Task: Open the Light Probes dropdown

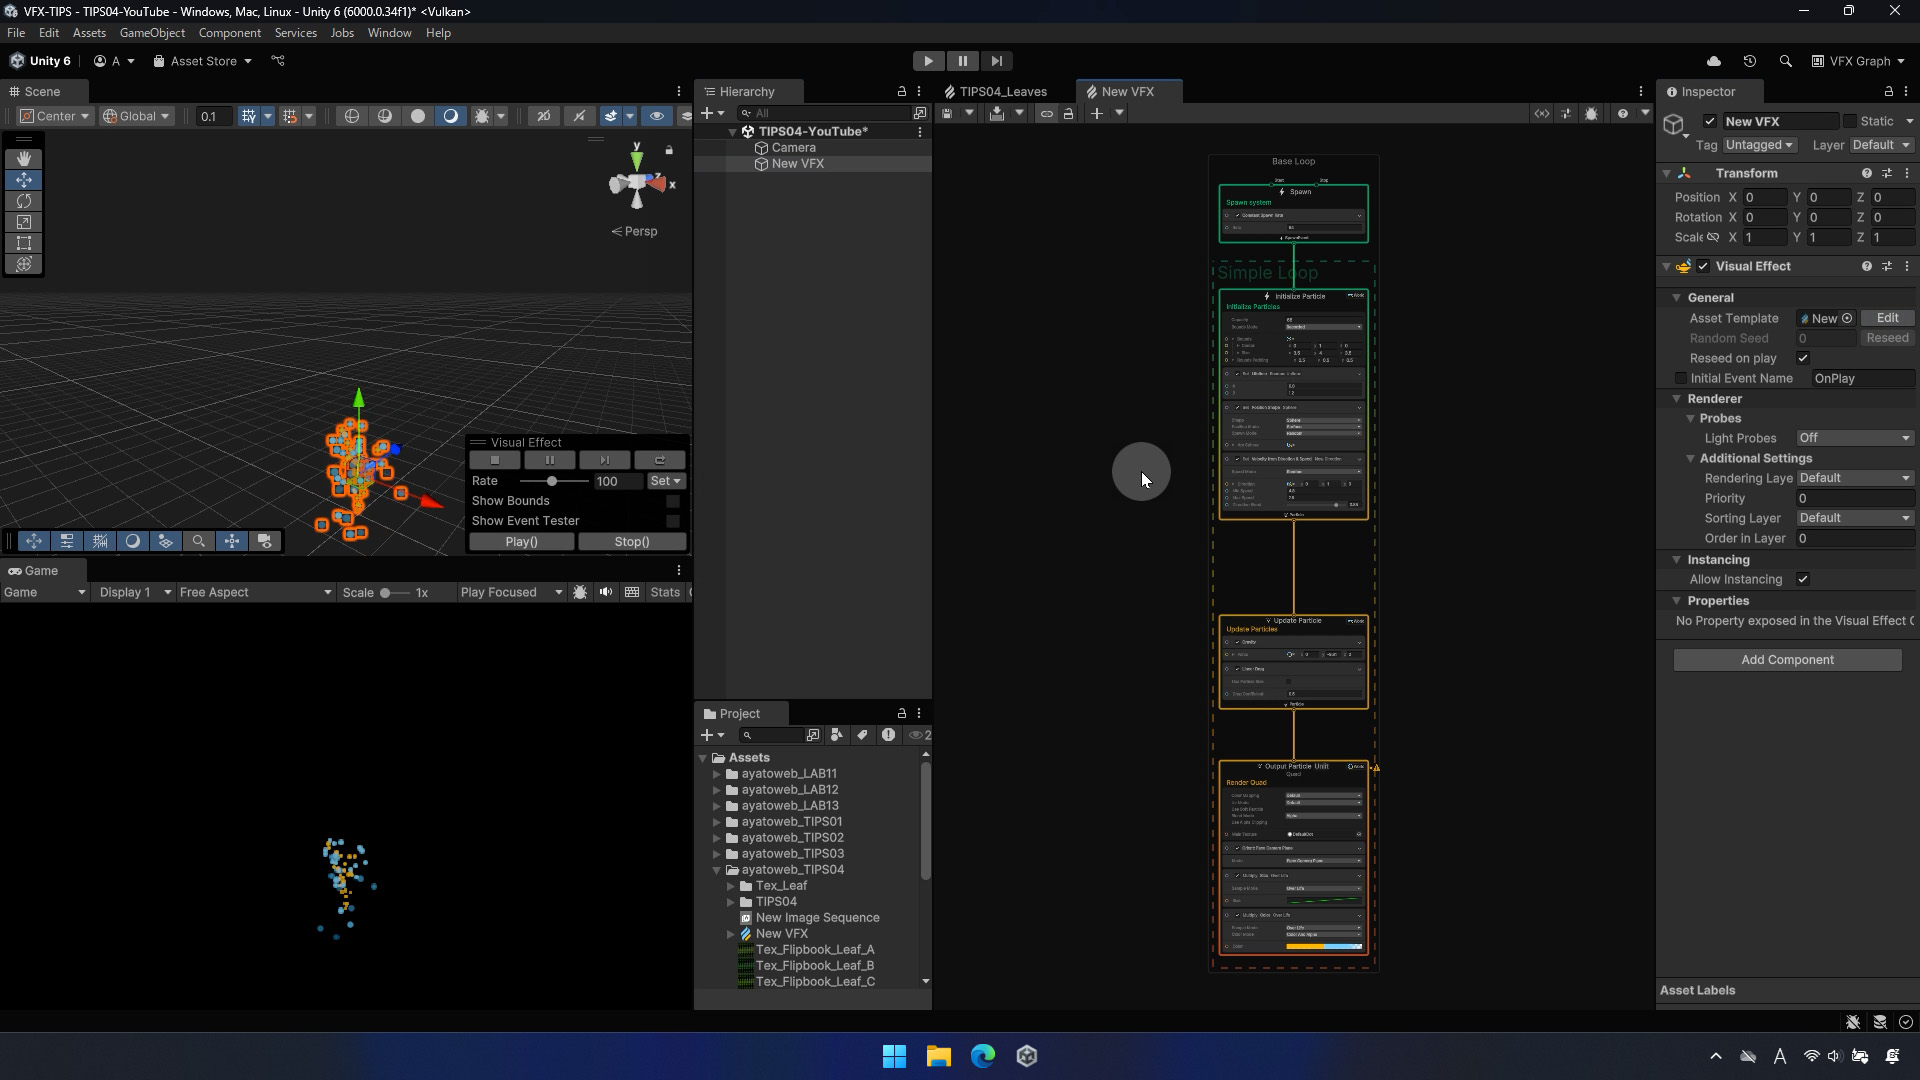Action: (x=1854, y=438)
